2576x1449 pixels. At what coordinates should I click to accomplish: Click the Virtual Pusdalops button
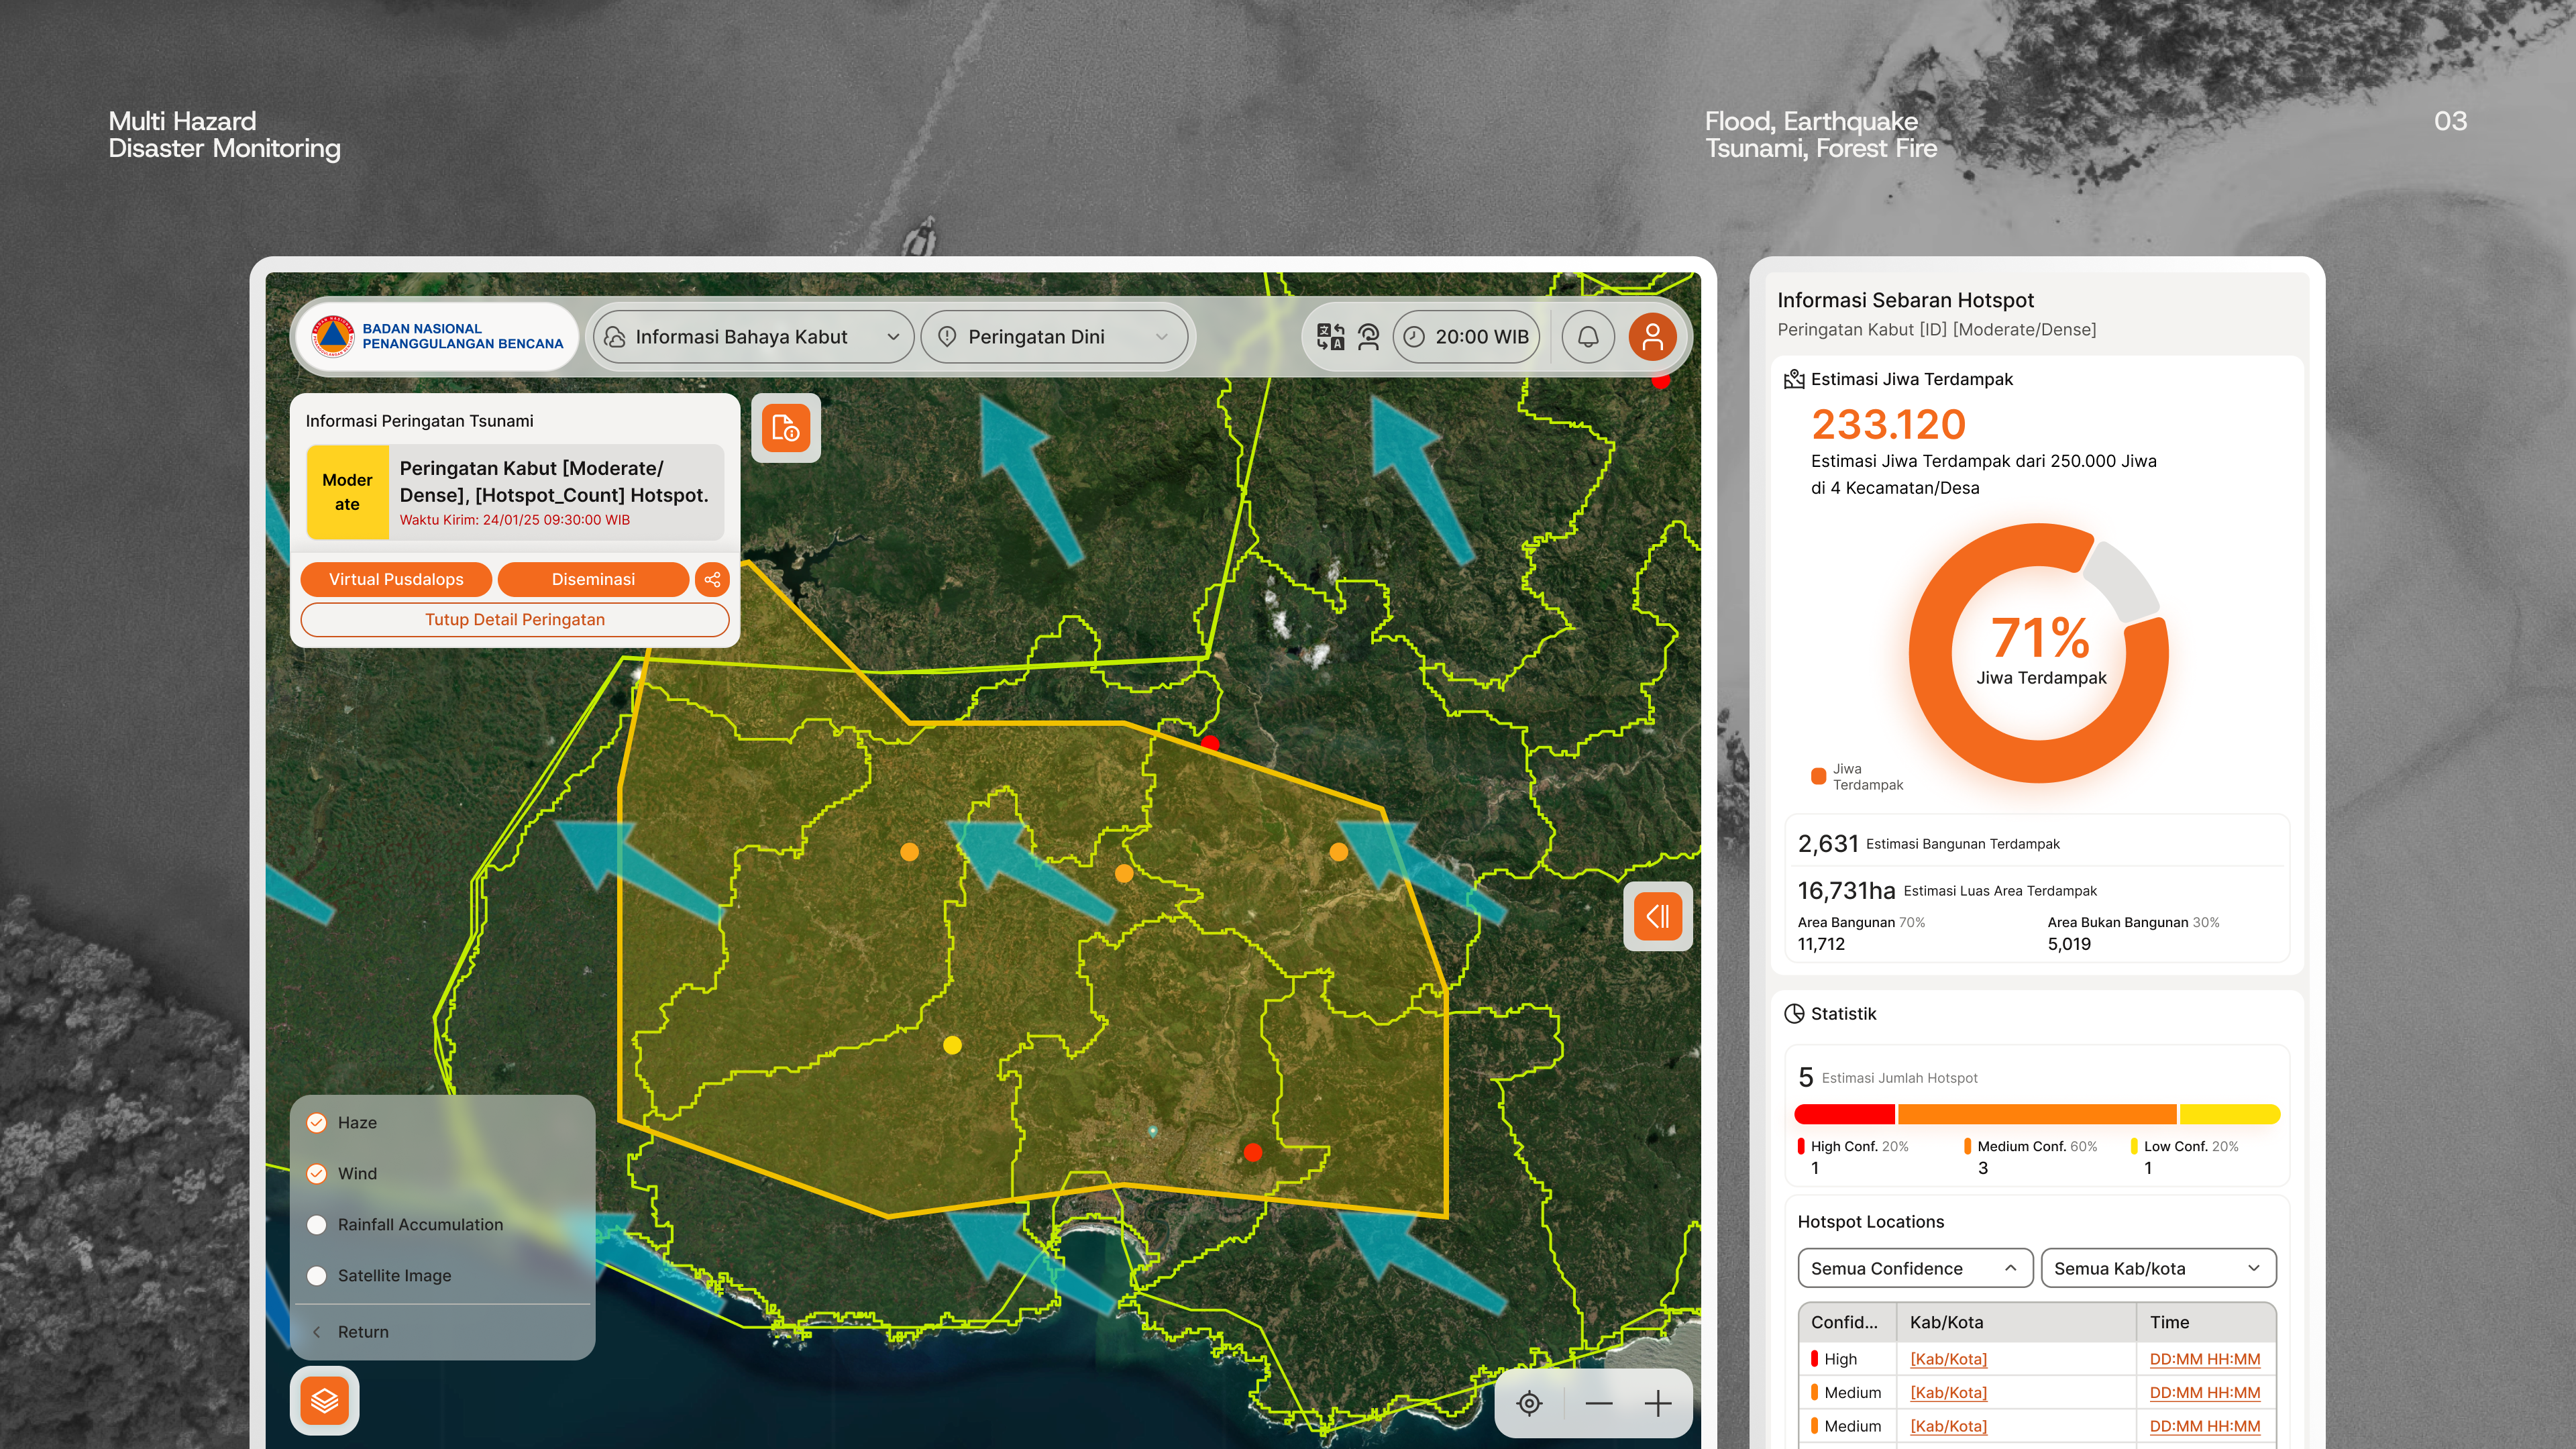point(396,579)
